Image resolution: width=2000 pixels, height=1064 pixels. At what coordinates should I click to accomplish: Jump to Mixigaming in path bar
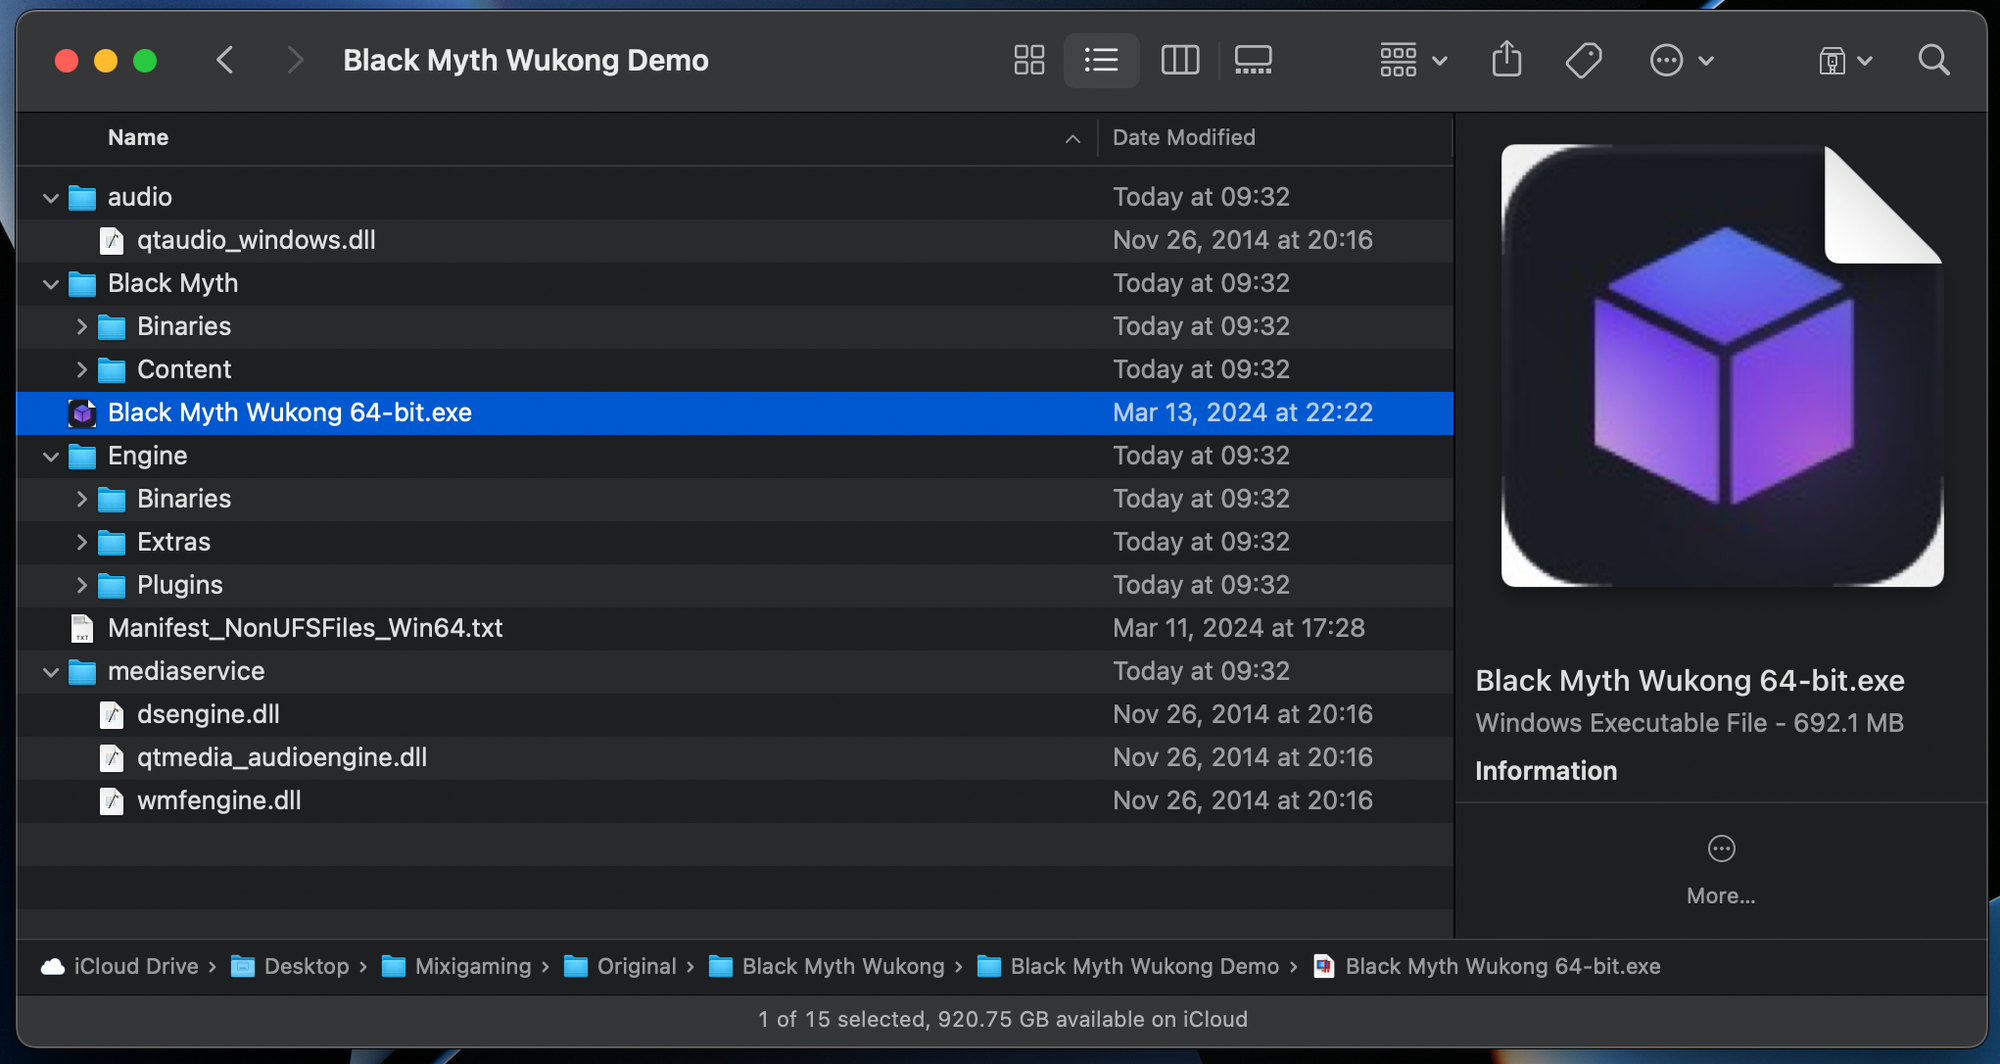(x=472, y=966)
